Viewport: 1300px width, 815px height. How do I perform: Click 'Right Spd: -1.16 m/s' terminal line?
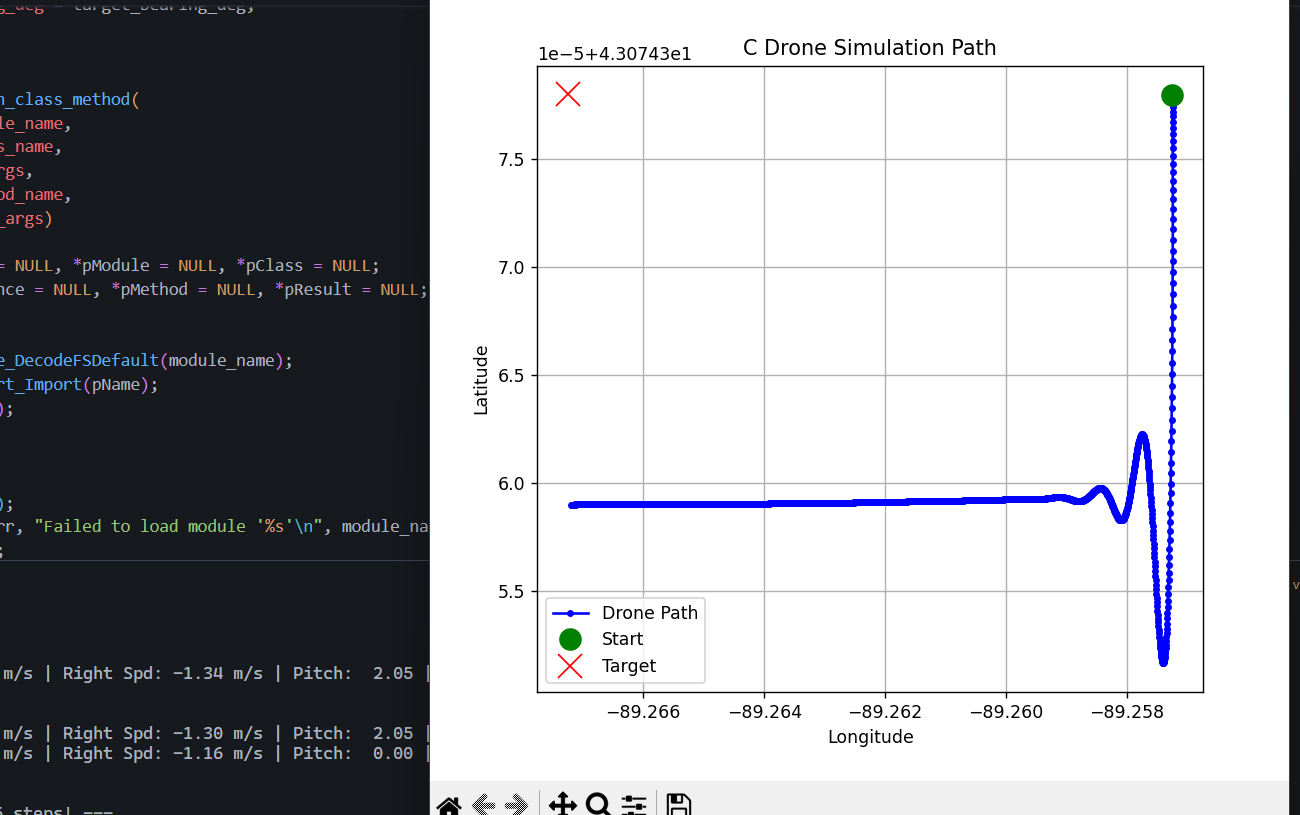point(163,753)
